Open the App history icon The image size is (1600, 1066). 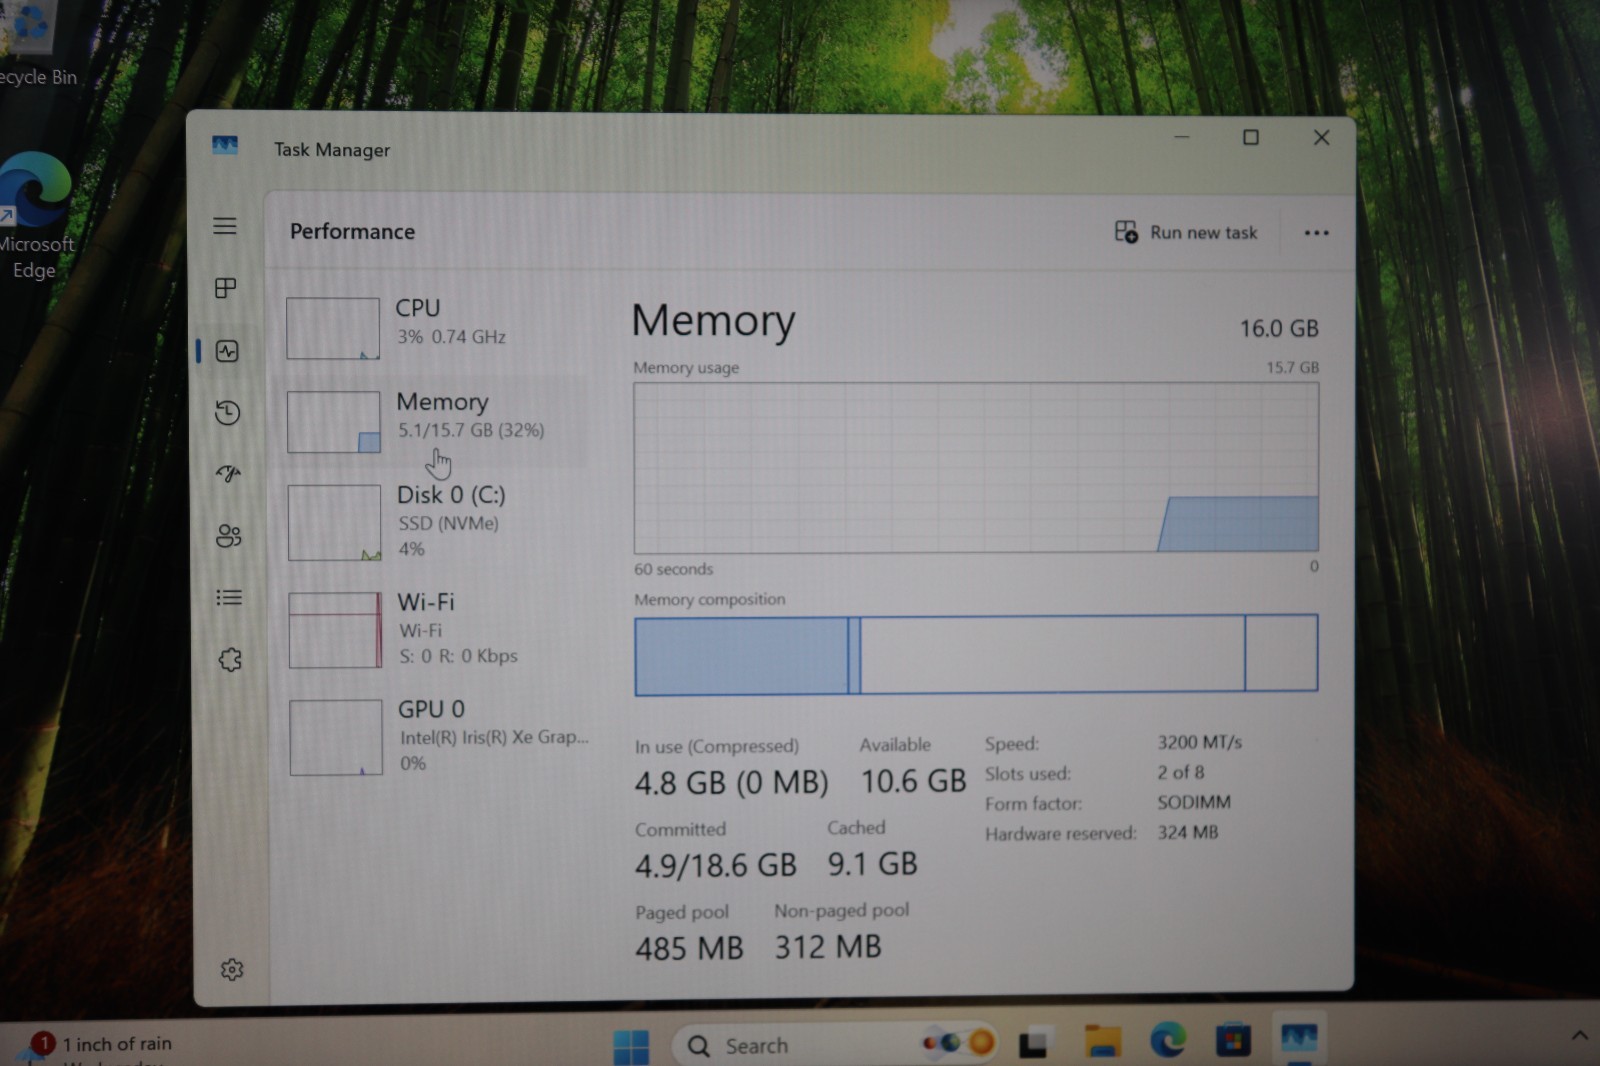pos(228,412)
